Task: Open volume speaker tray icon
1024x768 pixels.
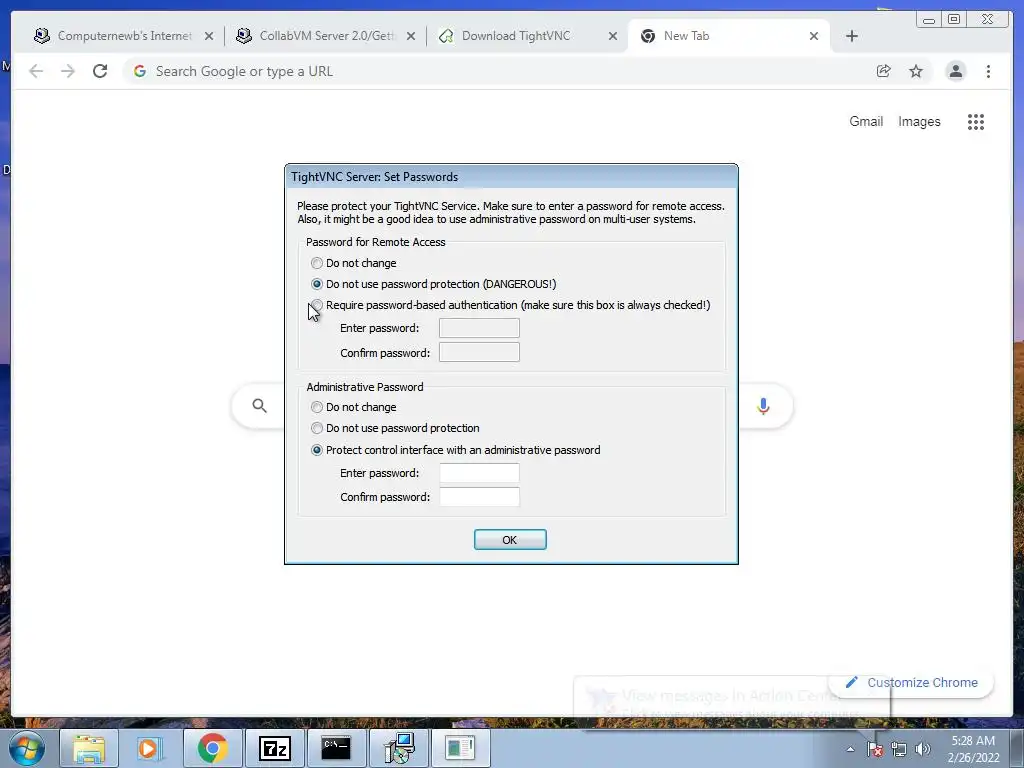Action: [923, 749]
